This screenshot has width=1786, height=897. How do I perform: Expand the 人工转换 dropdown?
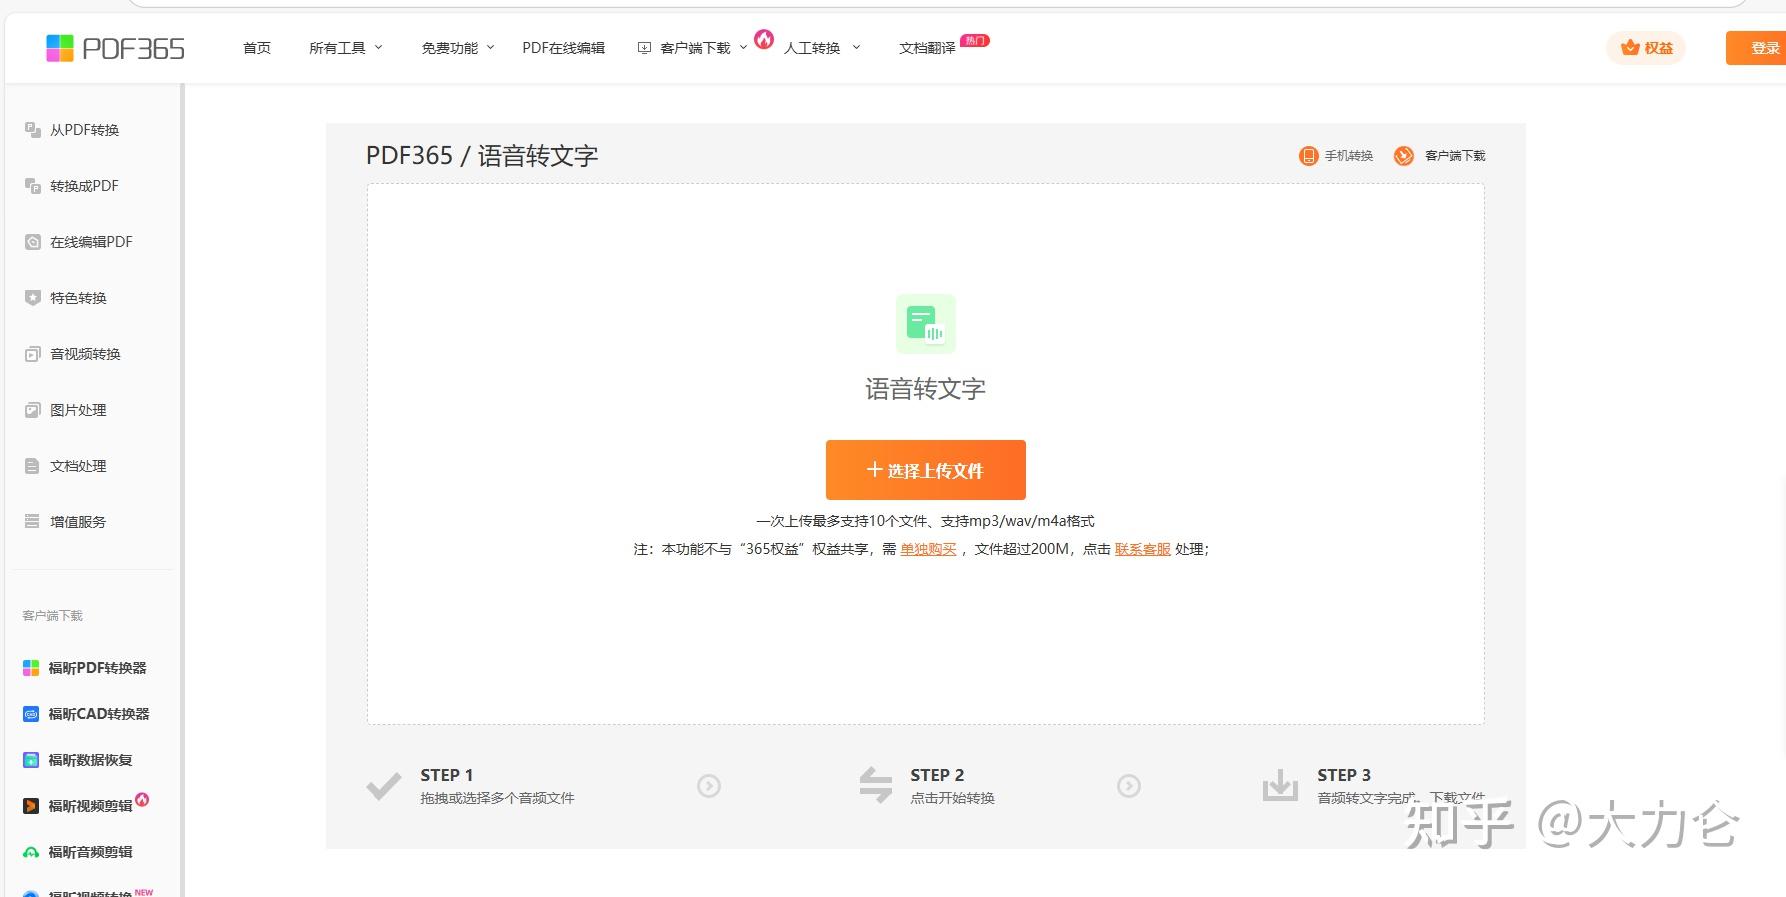pyautogui.click(x=822, y=48)
